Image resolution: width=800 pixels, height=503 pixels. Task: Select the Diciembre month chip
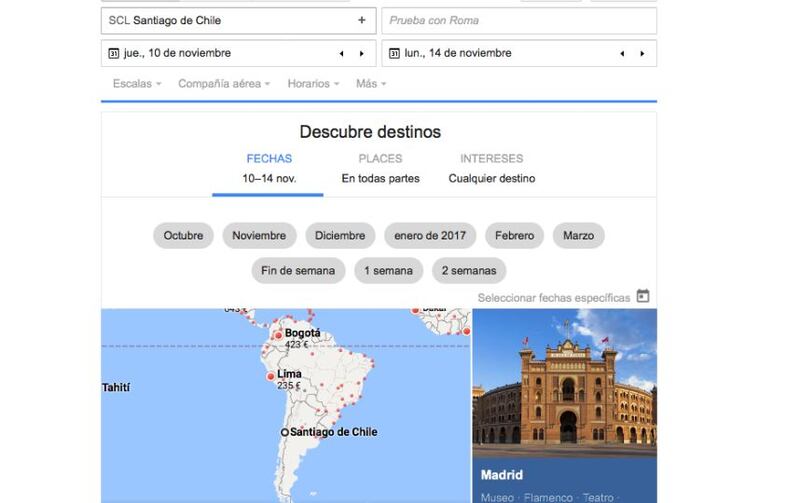340,236
